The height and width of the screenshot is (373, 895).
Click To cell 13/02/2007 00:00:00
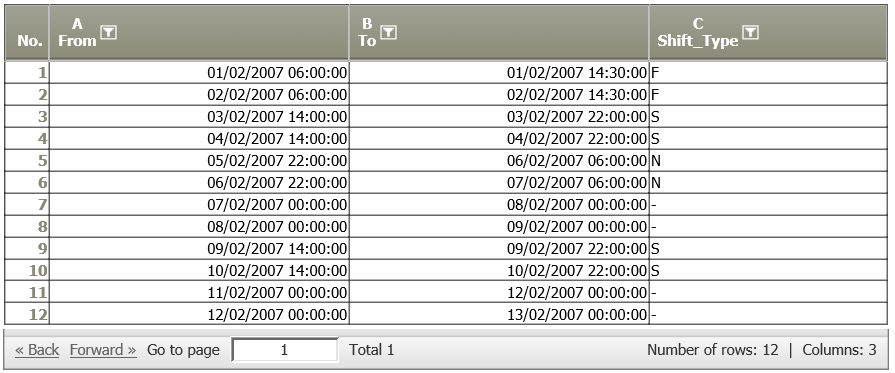coord(499,314)
